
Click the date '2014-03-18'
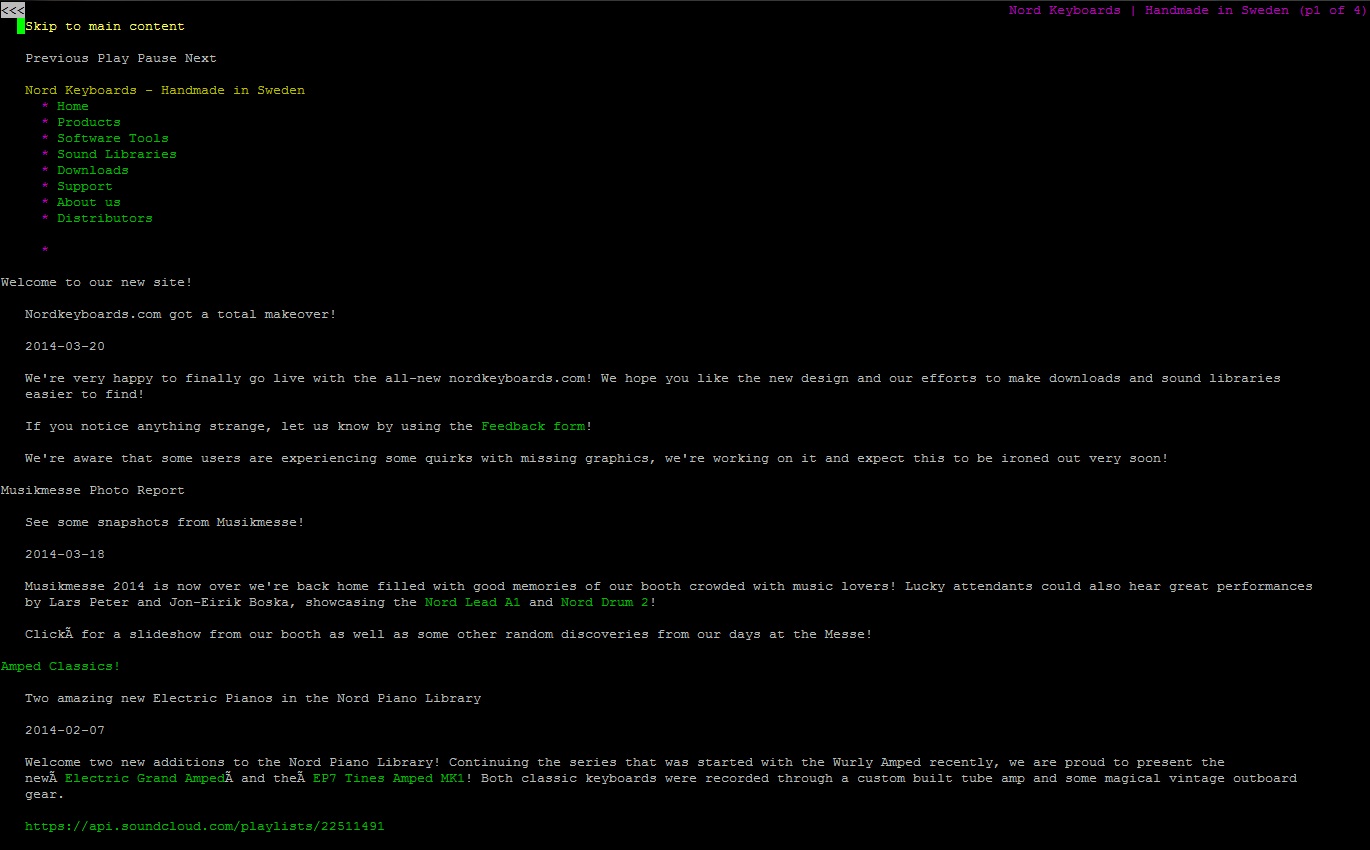[x=65, y=554]
